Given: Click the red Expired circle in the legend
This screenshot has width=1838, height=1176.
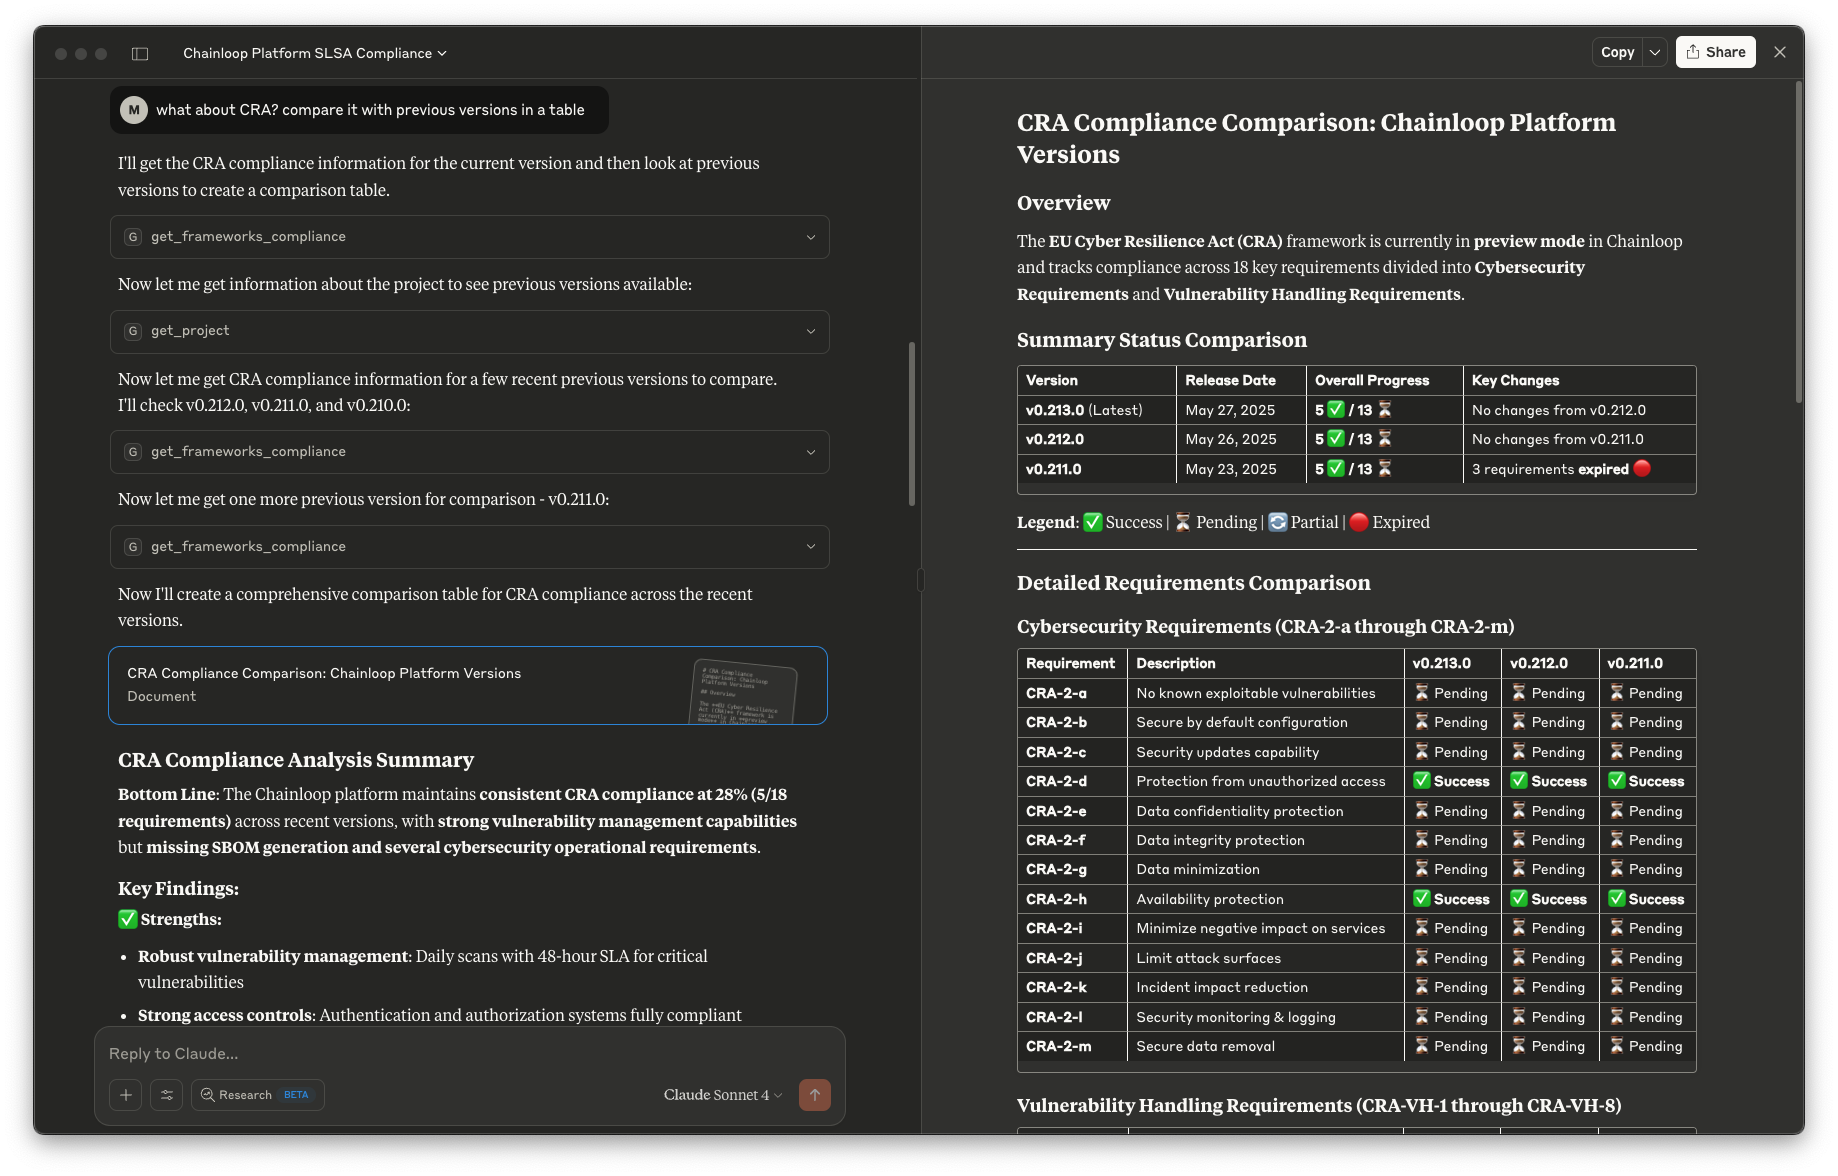Looking at the screenshot, I should 1359,522.
